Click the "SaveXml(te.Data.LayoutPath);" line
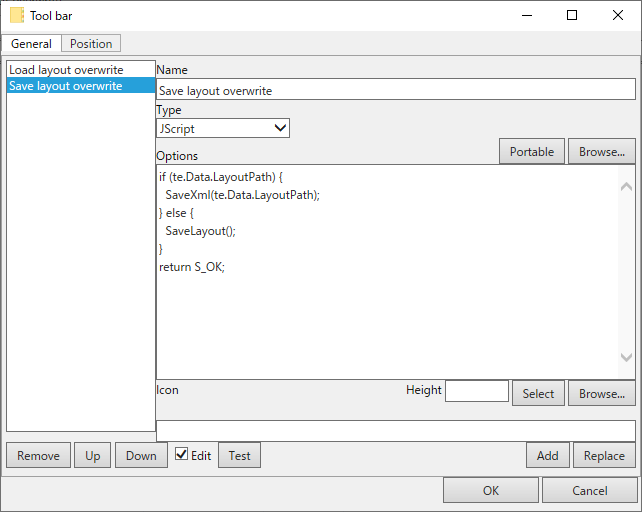The image size is (642, 512). pyautogui.click(x=242, y=195)
